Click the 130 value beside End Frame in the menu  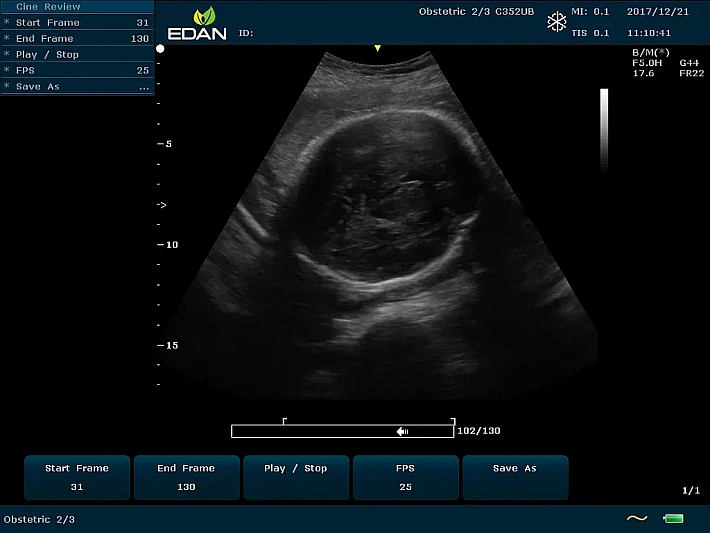pos(140,39)
